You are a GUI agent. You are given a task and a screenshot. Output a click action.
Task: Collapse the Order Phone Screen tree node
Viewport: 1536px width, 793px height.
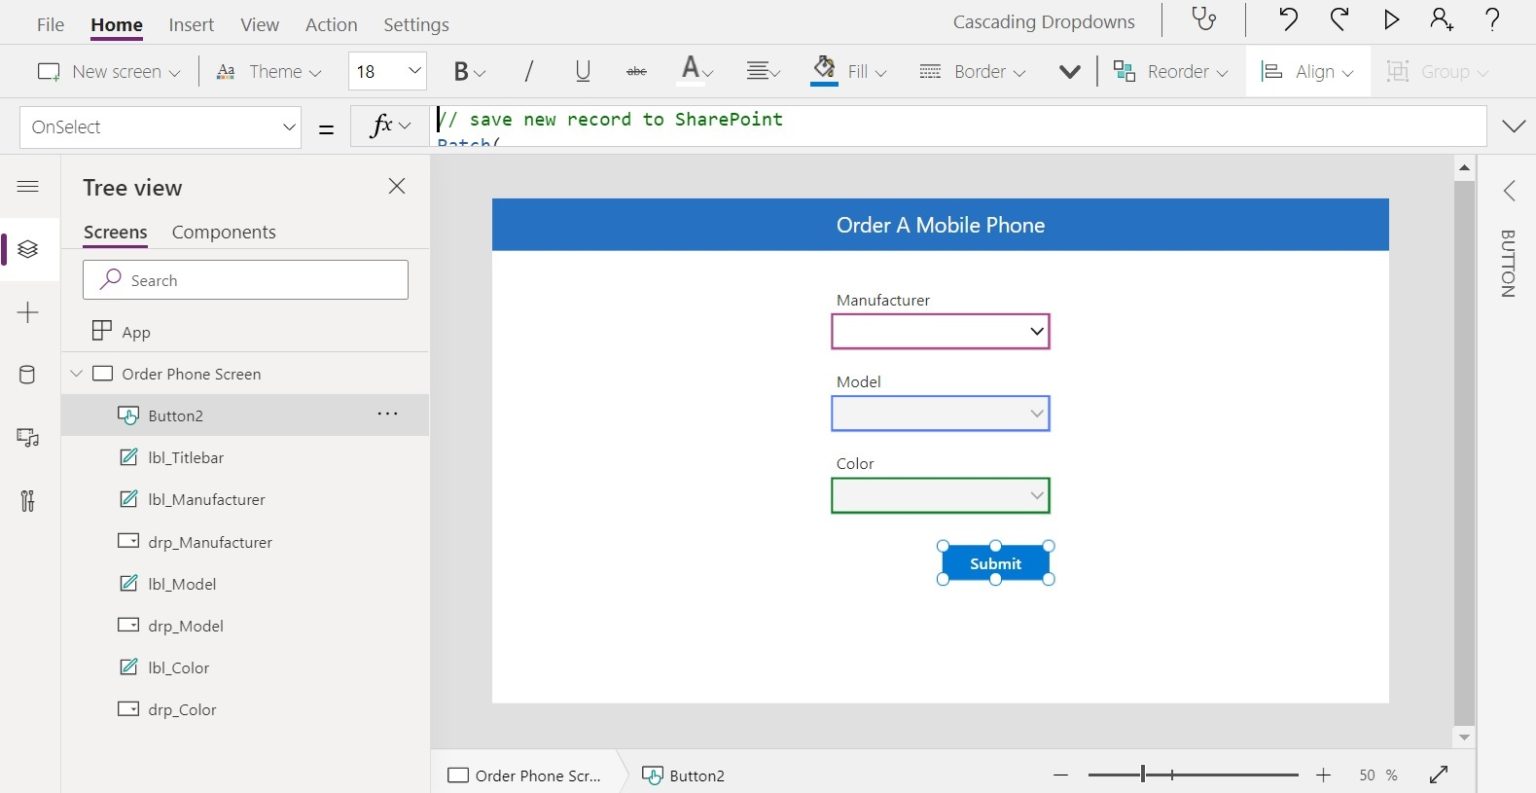(77, 373)
